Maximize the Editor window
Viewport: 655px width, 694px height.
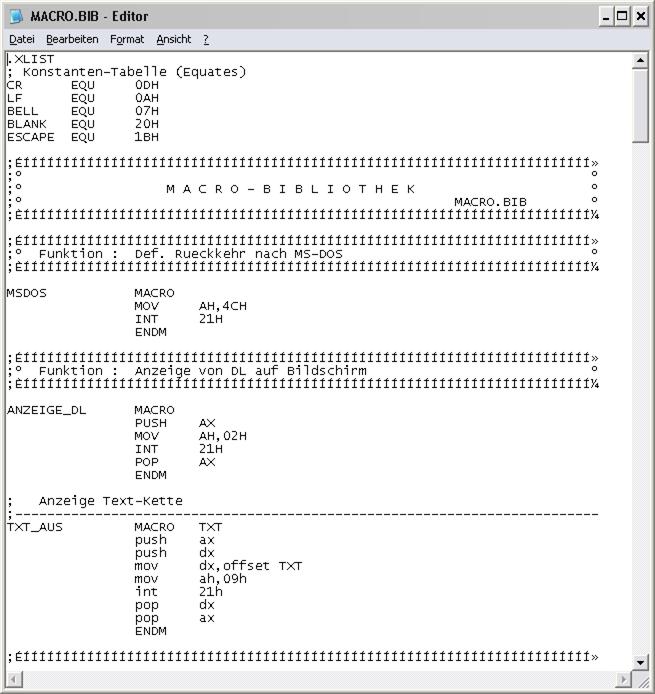pyautogui.click(x=623, y=16)
